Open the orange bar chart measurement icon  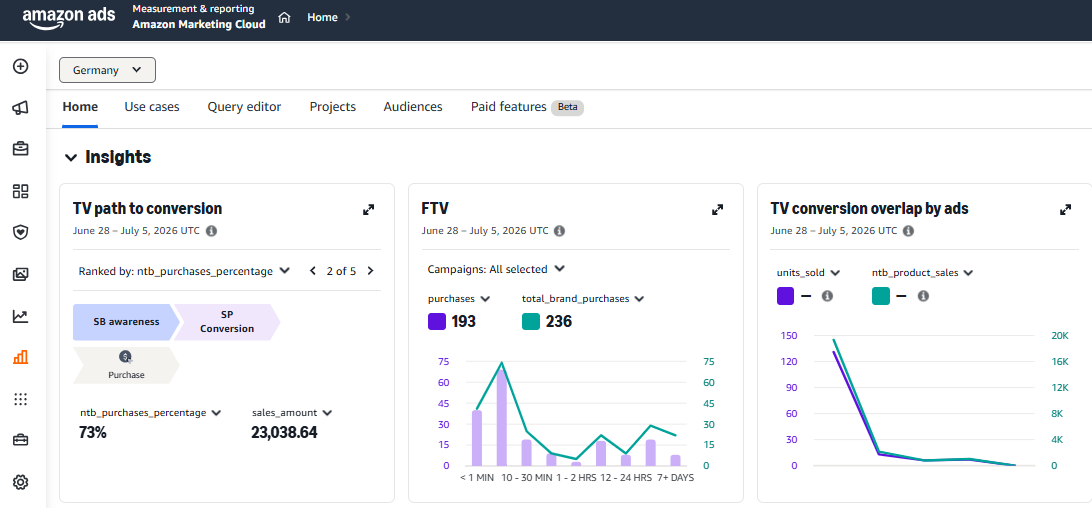coord(20,357)
